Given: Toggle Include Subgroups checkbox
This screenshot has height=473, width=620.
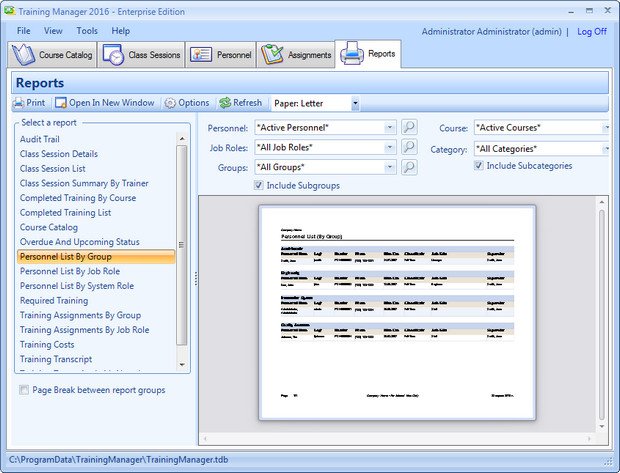Looking at the screenshot, I should (259, 185).
